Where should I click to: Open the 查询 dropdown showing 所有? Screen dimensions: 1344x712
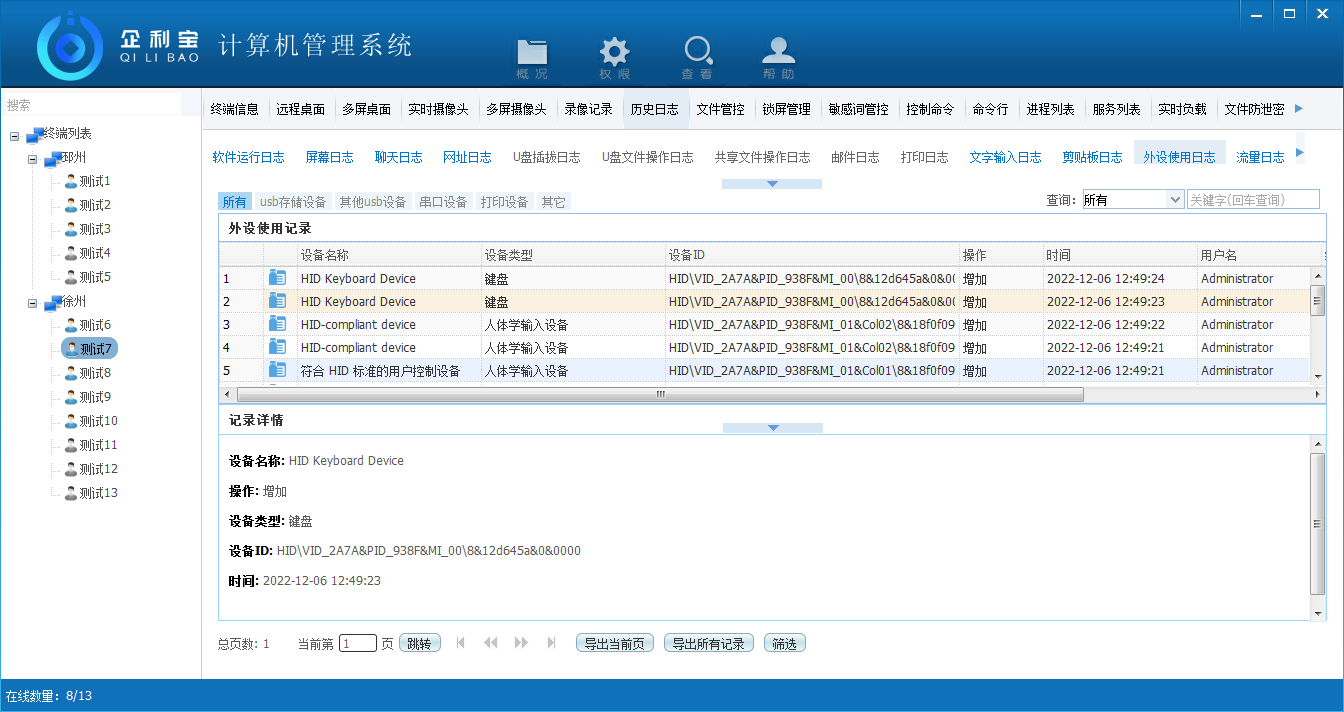click(x=1174, y=200)
